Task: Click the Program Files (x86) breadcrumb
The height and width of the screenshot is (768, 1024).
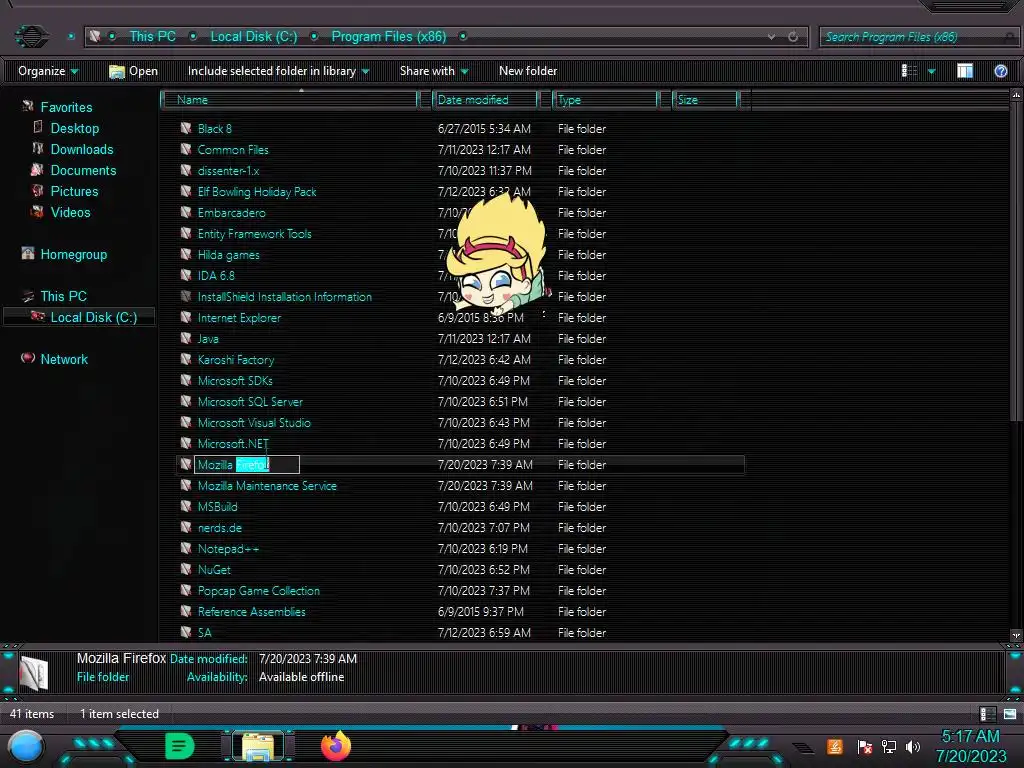Action: [x=389, y=37]
